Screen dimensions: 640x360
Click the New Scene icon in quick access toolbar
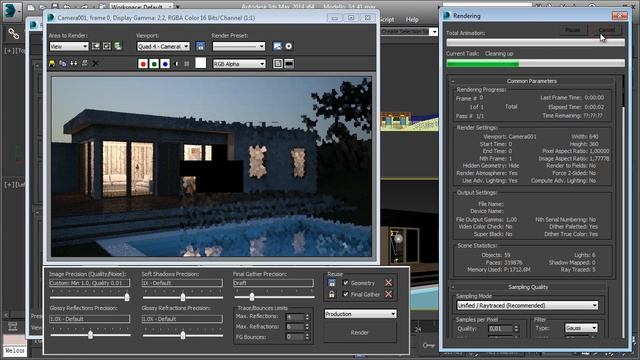31,7
